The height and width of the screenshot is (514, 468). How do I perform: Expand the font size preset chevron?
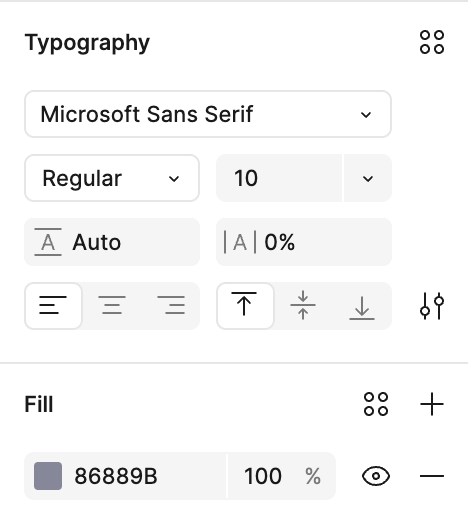pyautogui.click(x=368, y=178)
